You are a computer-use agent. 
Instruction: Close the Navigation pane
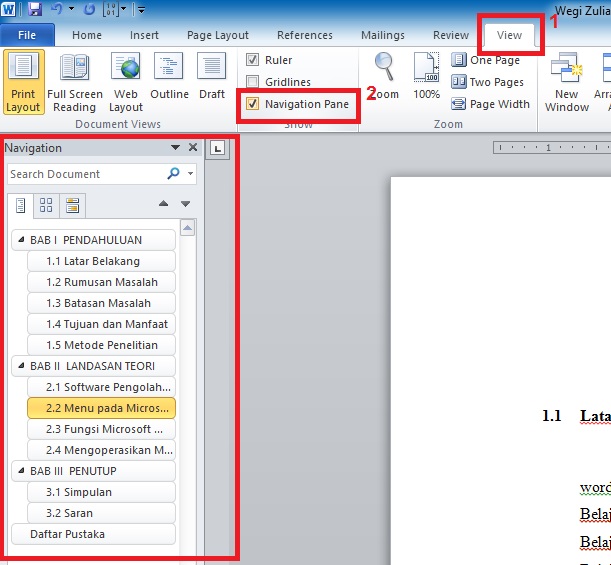pyautogui.click(x=192, y=147)
